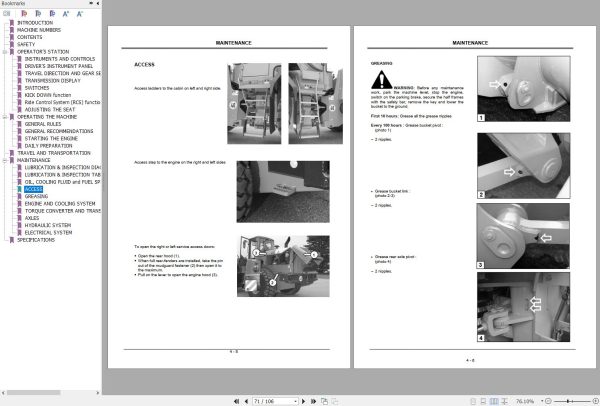Click the bookmarks horizontal scrollbar thumb
The image size is (600, 406).
click(x=33, y=393)
